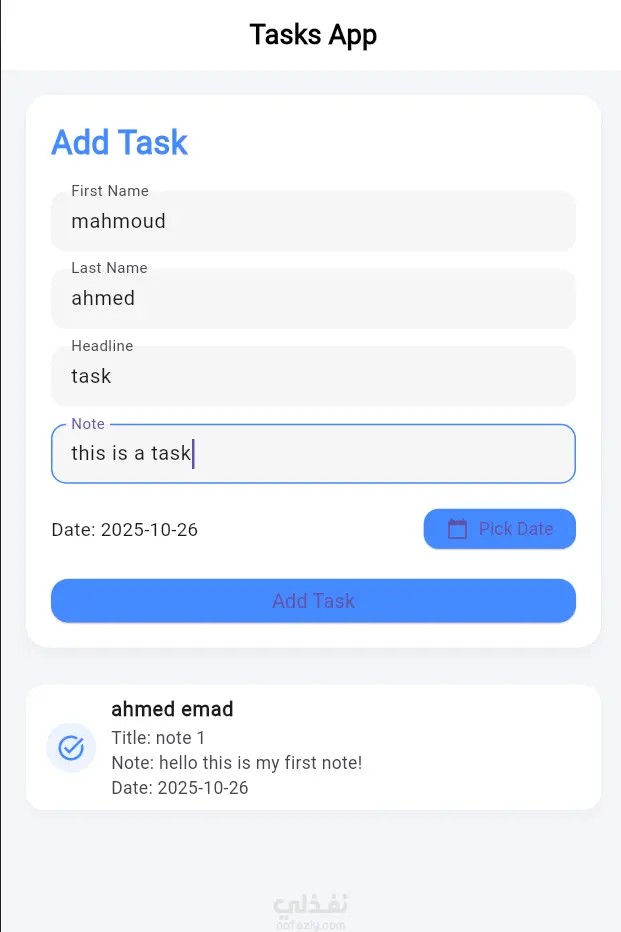The image size is (621, 932).
Task: Click the Add Task heading text
Action: (119, 142)
